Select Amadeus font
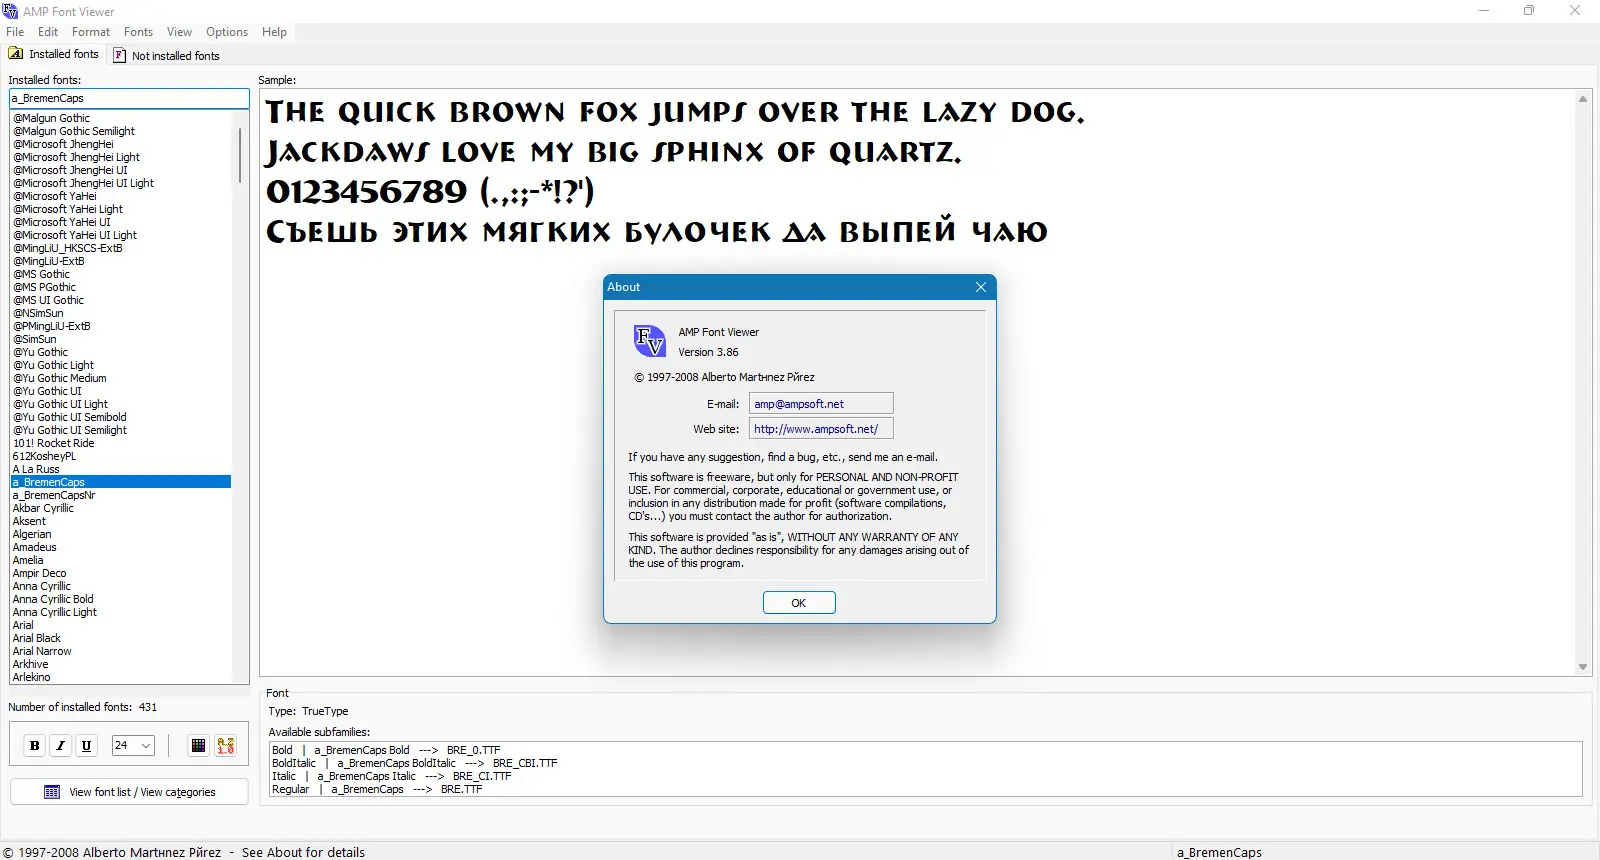Screen dimensions: 1600x860 tap(121, 547)
